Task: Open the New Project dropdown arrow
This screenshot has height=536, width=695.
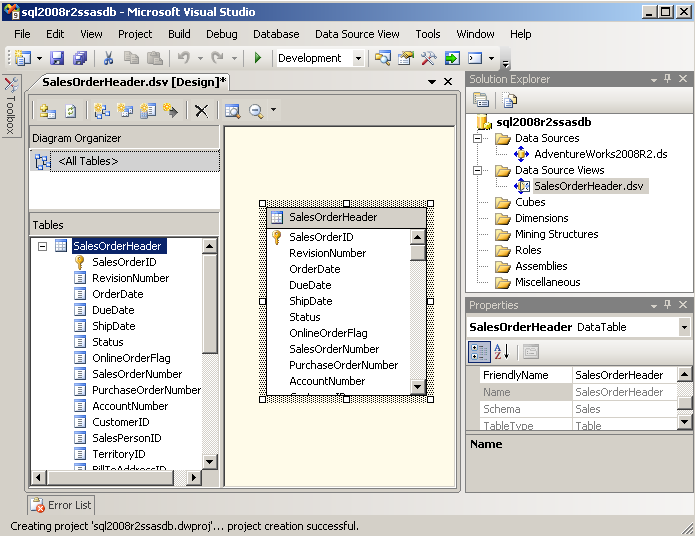Action: [39, 58]
